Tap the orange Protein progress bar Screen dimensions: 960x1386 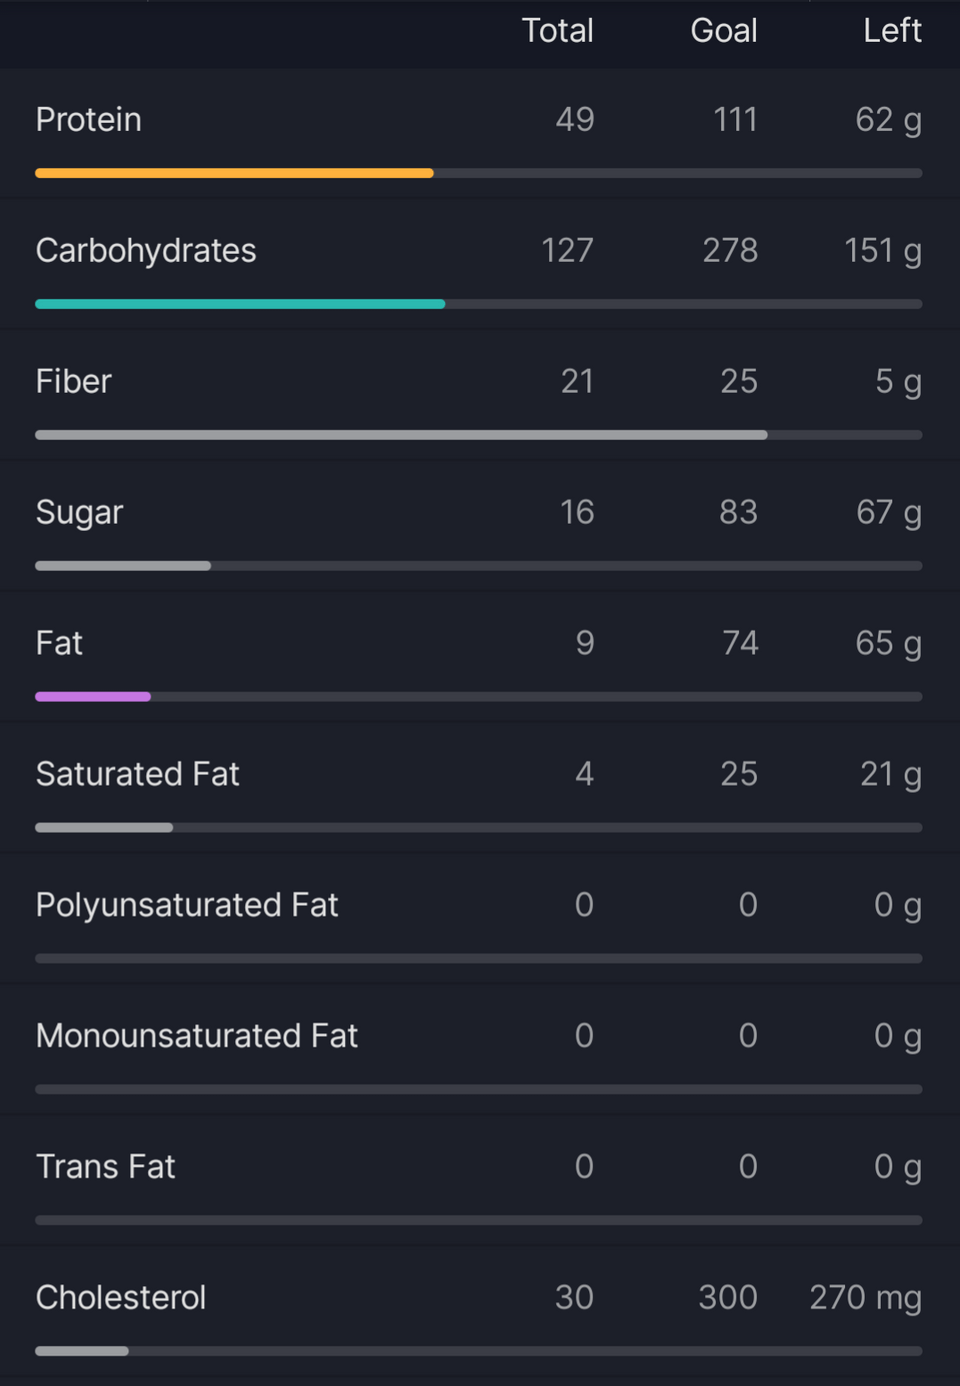click(x=478, y=173)
